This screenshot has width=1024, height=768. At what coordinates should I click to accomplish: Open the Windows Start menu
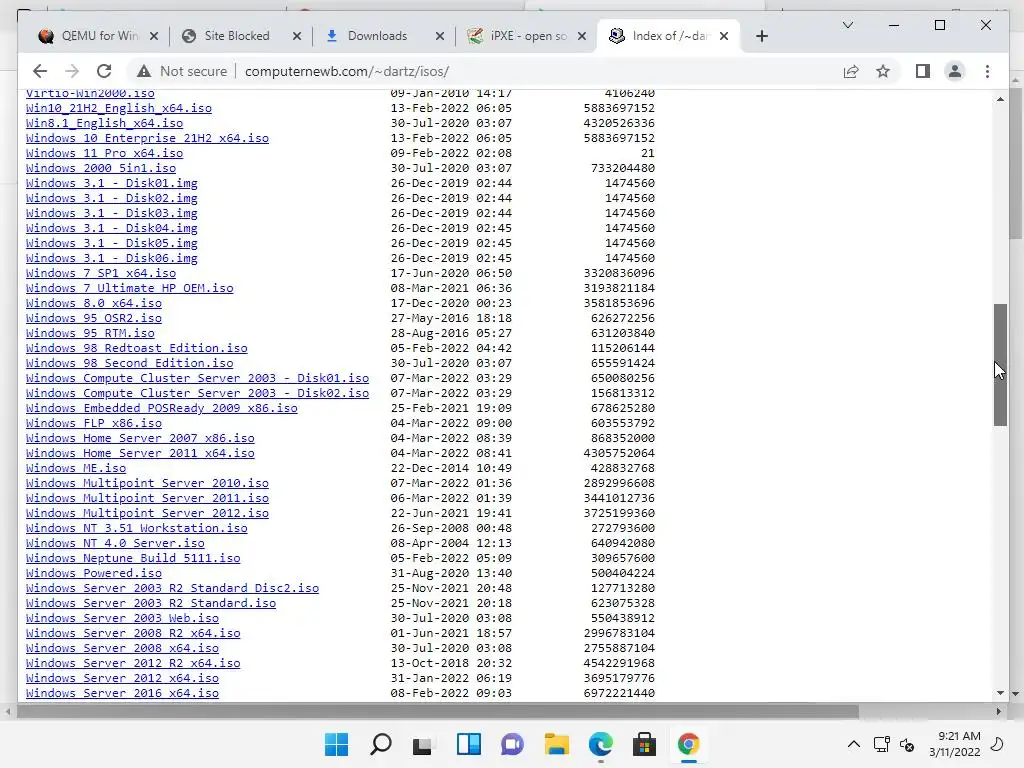[336, 744]
